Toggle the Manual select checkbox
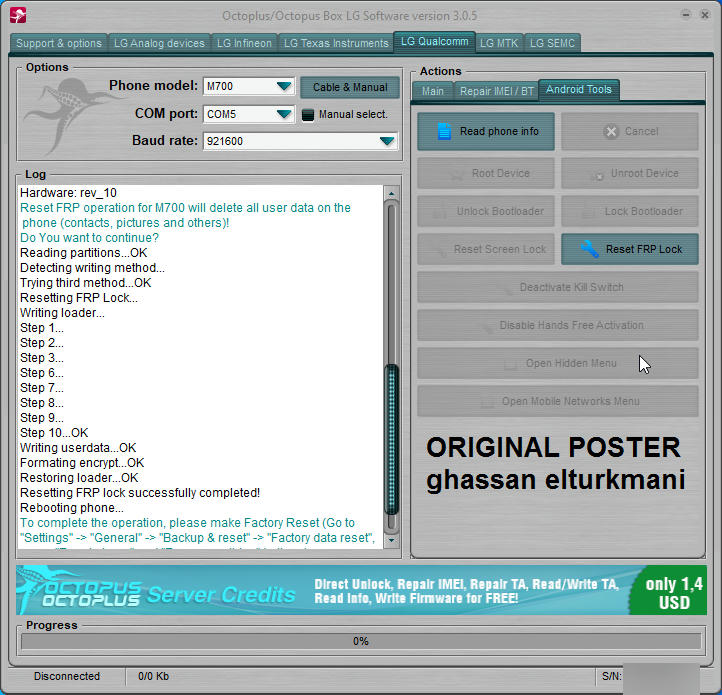This screenshot has width=722, height=695. 308,115
